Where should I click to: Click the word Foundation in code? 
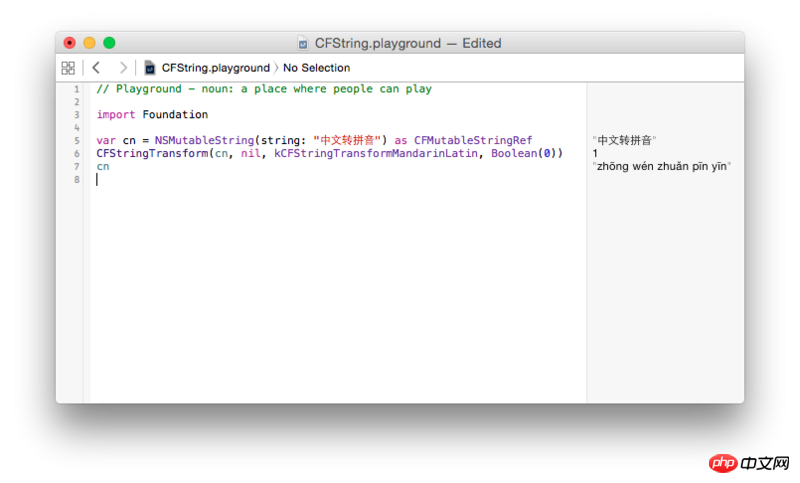tap(175, 115)
